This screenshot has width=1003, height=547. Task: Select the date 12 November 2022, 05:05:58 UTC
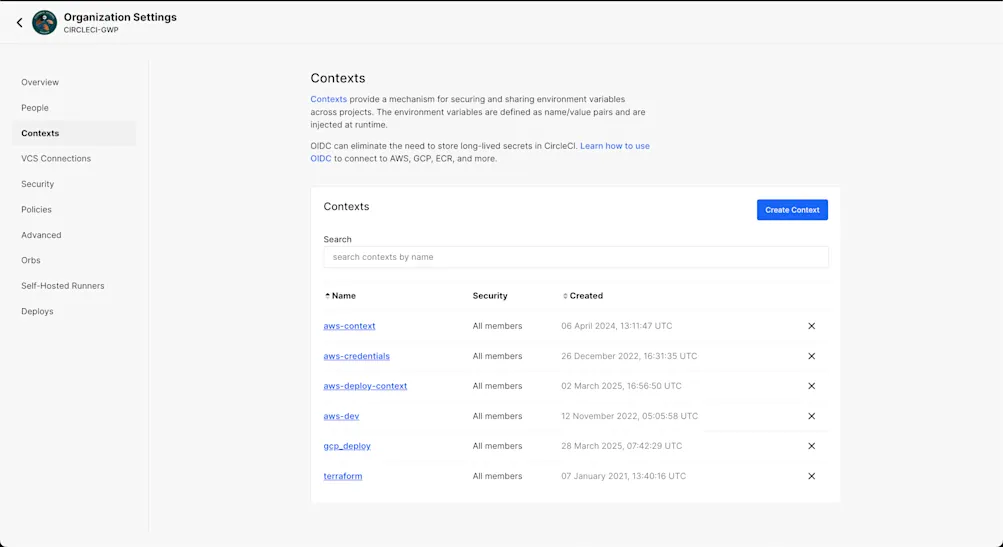[x=629, y=416]
